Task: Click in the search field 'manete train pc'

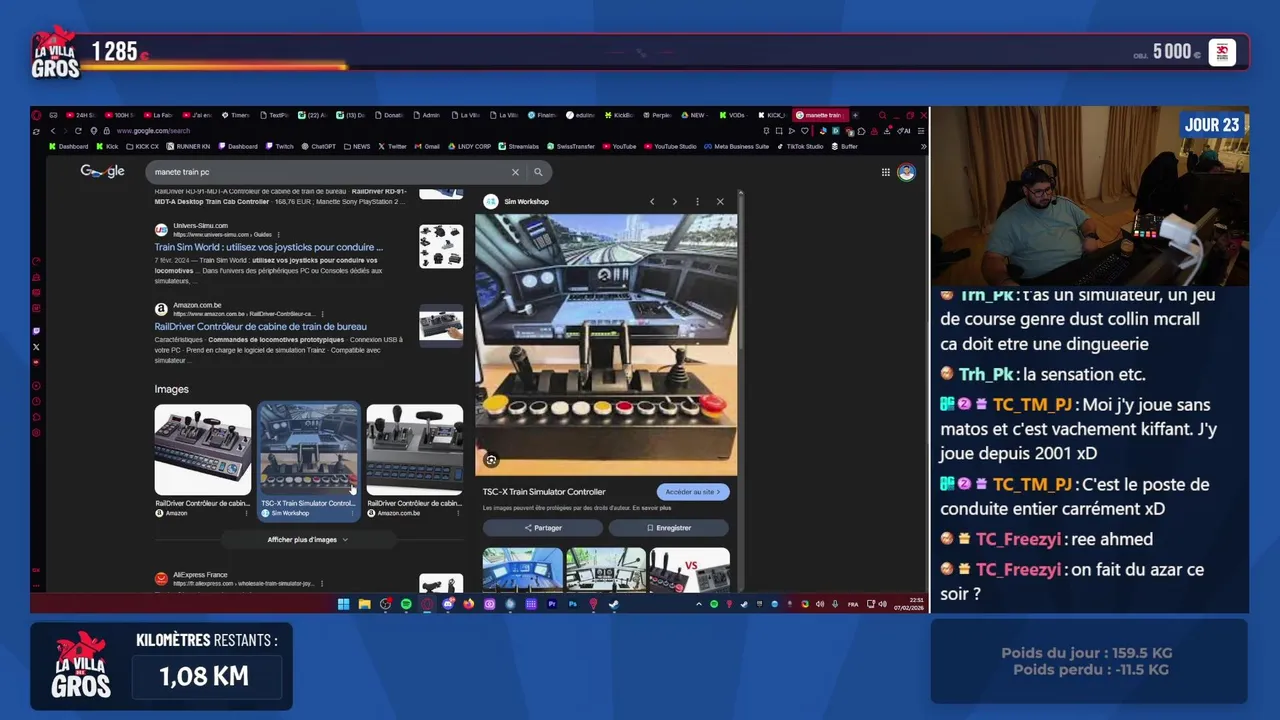Action: 330,172
